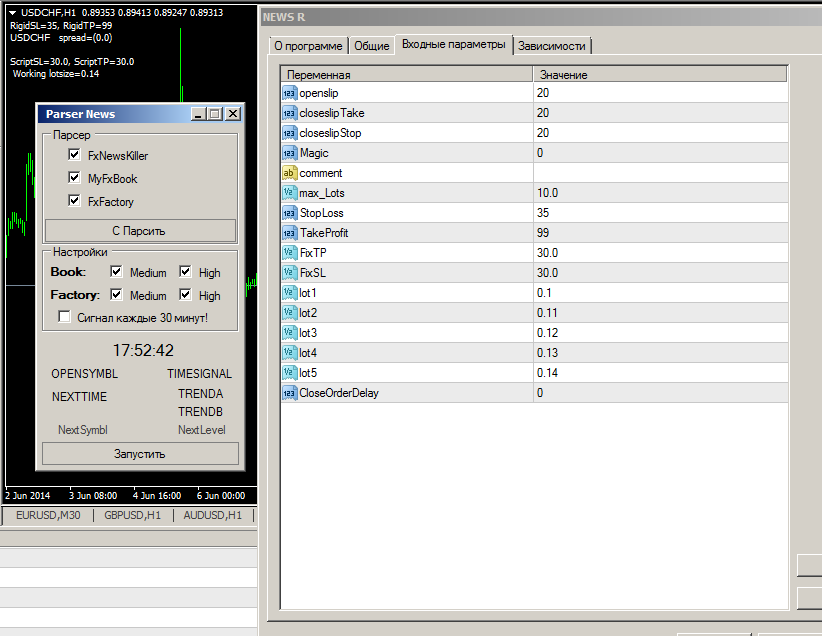Select the closeslipTake value cell
This screenshot has height=636, width=822.
pyautogui.click(x=661, y=113)
